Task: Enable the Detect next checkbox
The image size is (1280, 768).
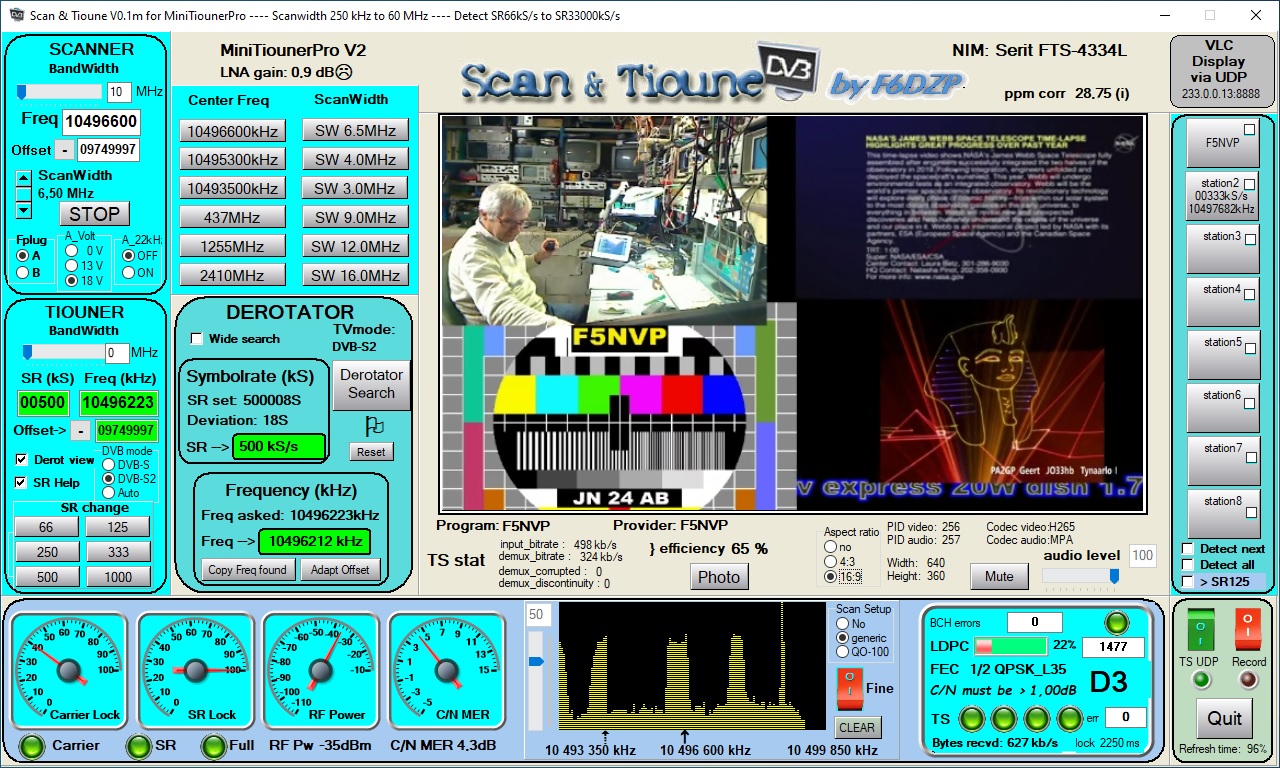Action: (x=1188, y=549)
